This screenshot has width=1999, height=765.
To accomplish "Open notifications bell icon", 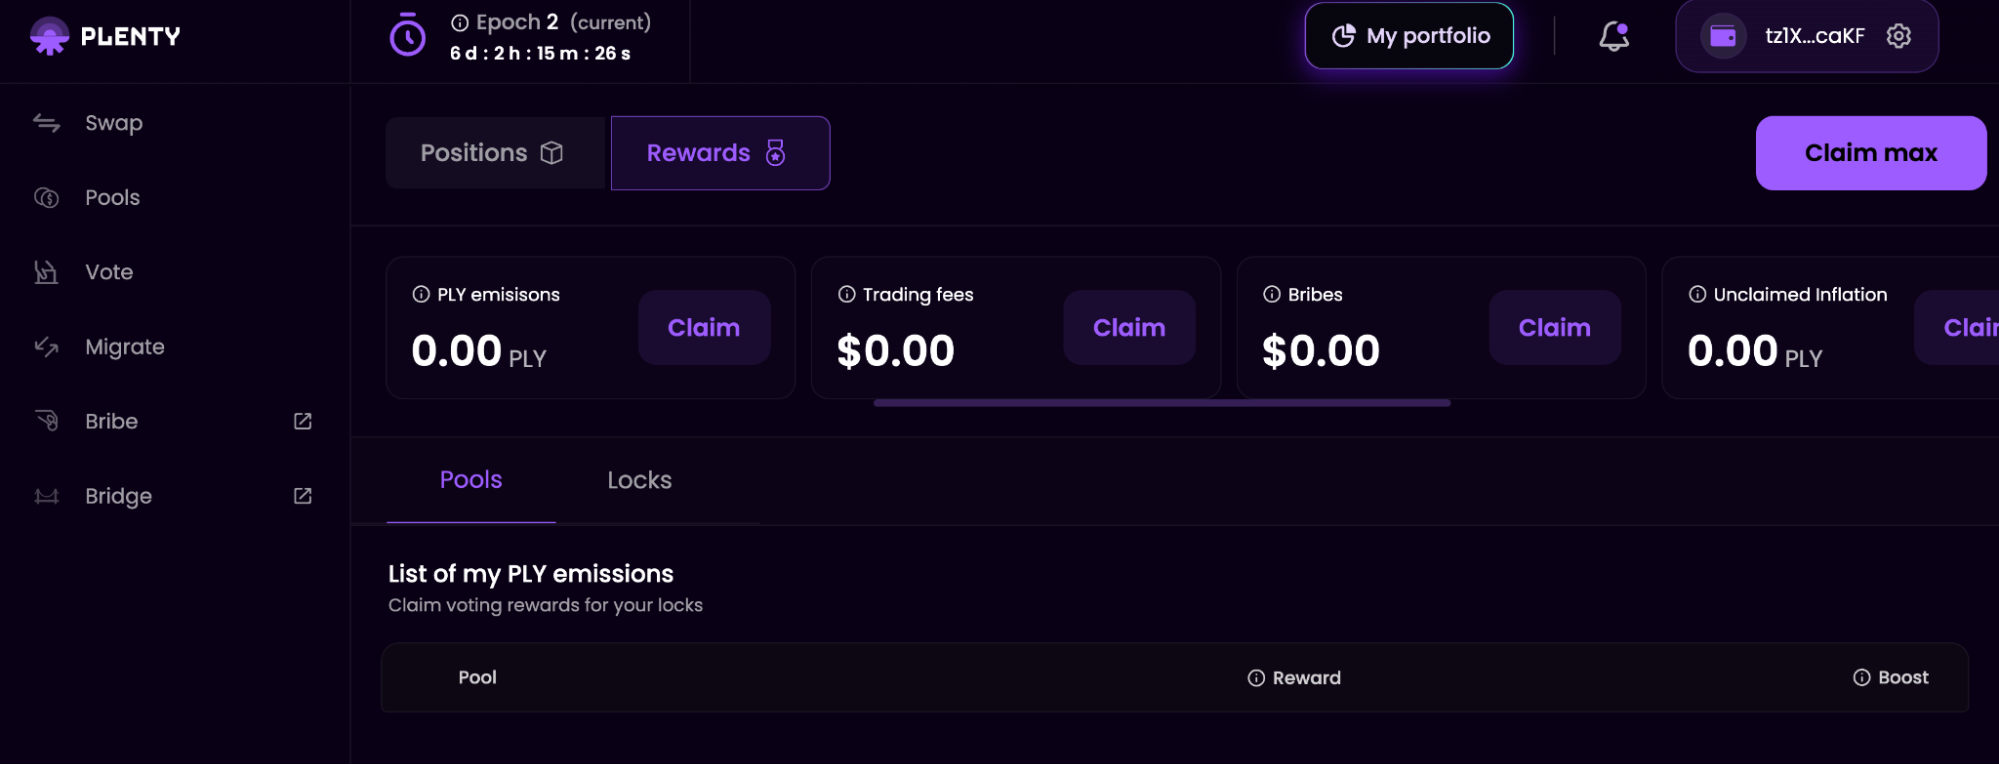I will click(x=1613, y=37).
